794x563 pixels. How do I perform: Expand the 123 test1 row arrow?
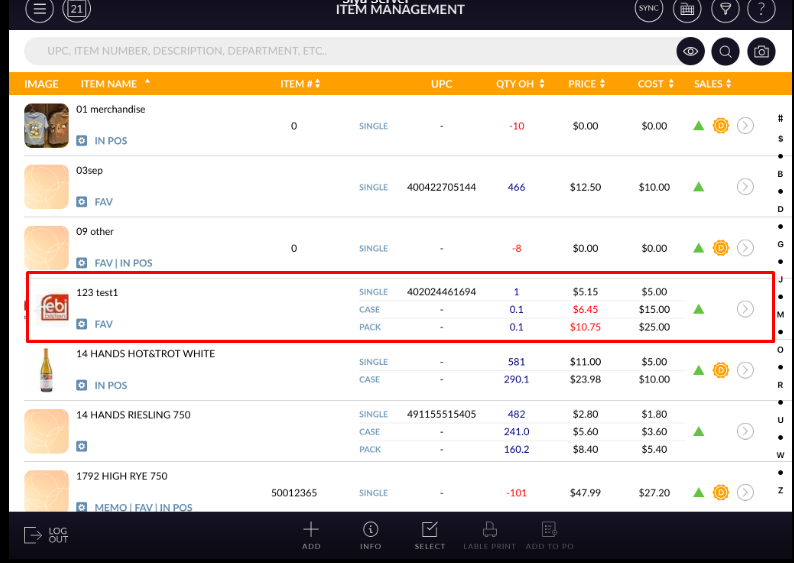click(745, 309)
